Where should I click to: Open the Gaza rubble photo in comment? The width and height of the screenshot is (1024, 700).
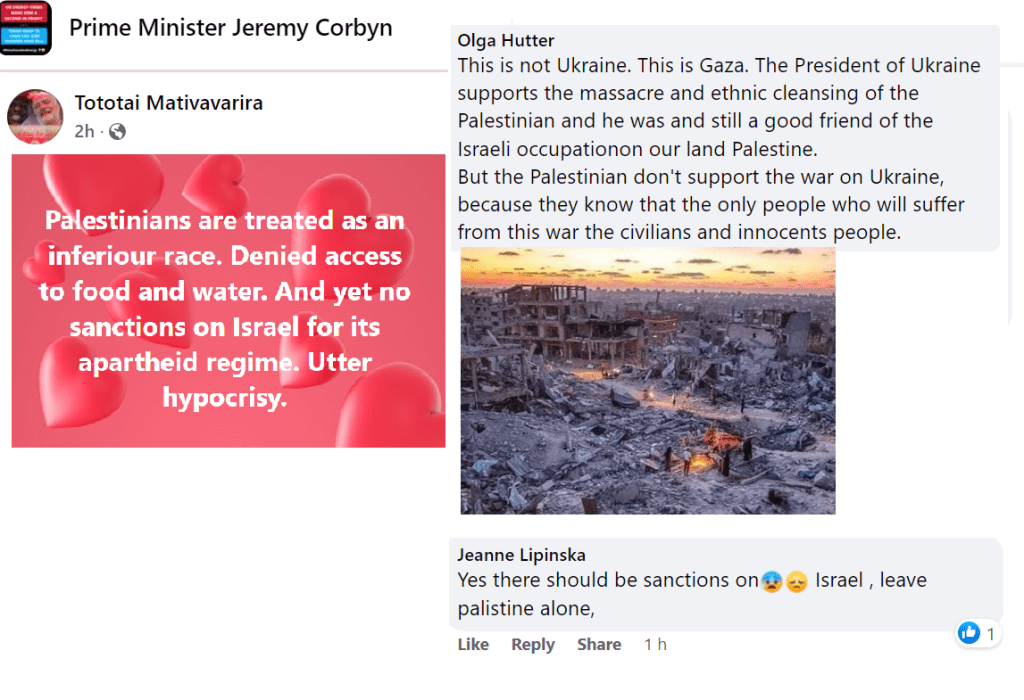pos(647,381)
